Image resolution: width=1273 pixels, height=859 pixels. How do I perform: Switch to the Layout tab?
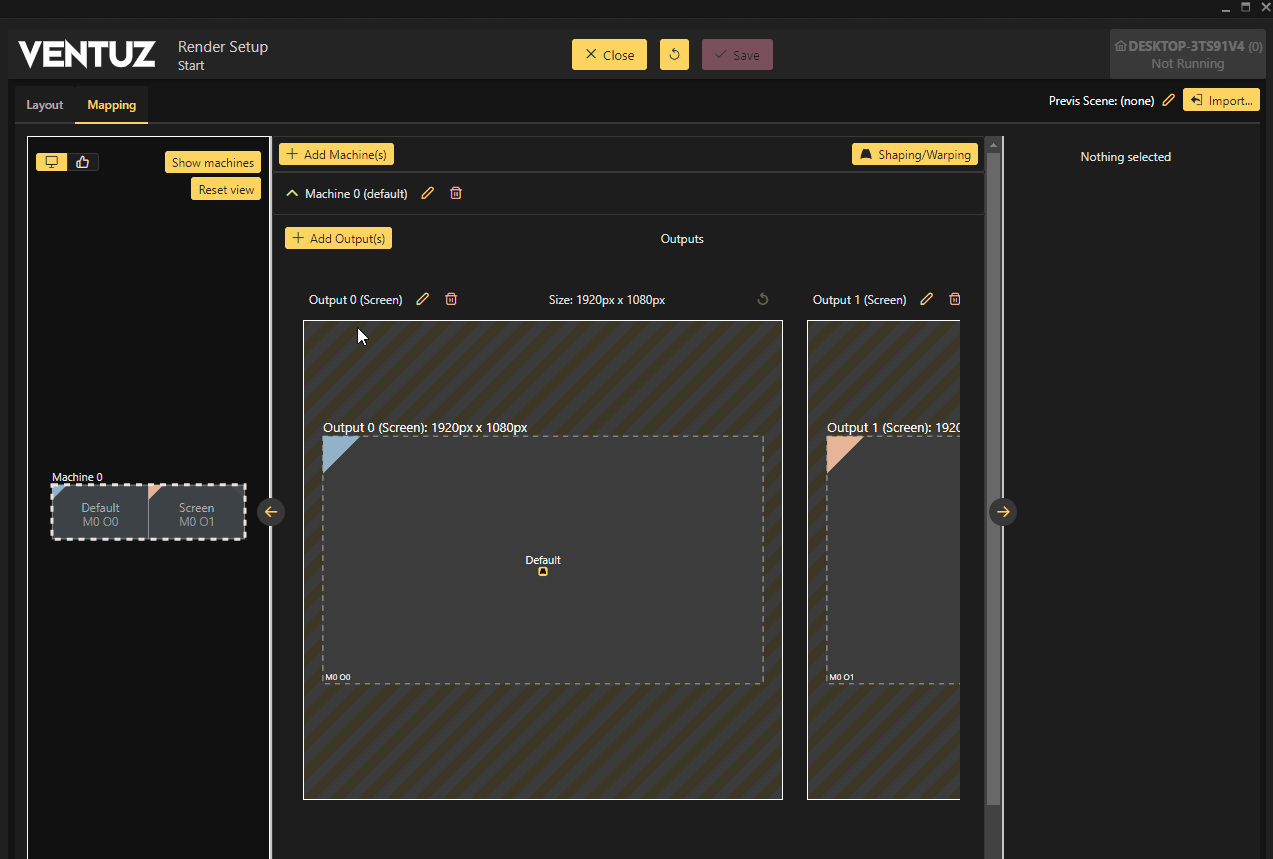45,105
